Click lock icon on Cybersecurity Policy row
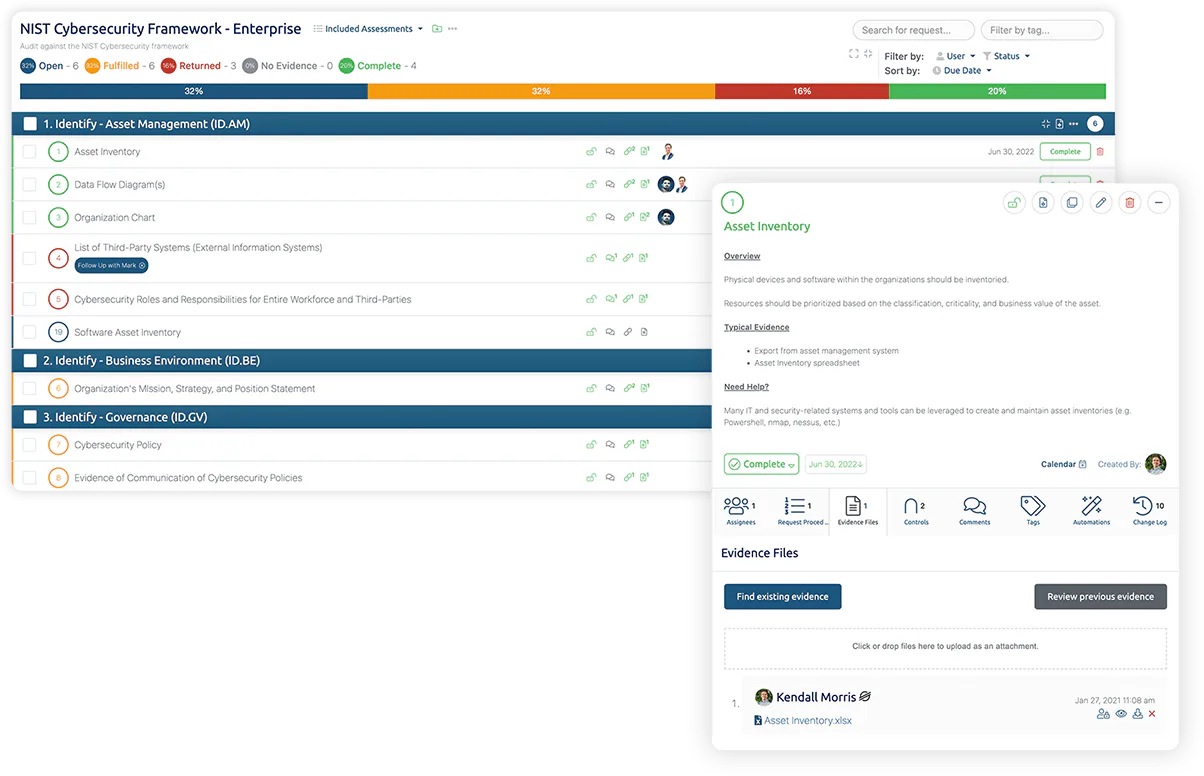 (591, 445)
